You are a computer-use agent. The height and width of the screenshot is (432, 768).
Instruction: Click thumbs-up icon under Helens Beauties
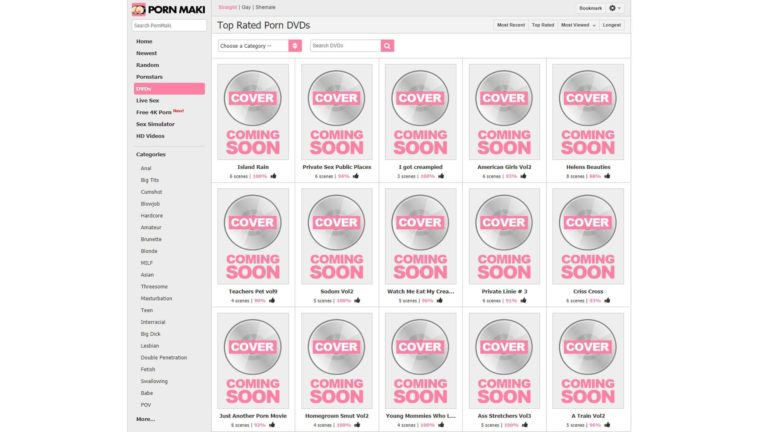(607, 176)
